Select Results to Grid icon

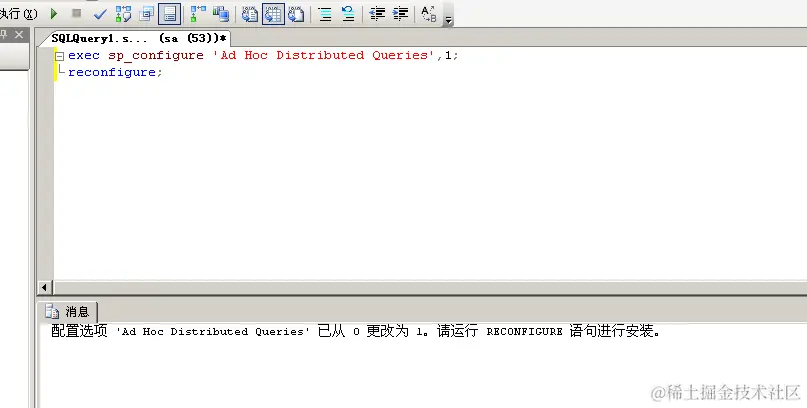[x=273, y=14]
